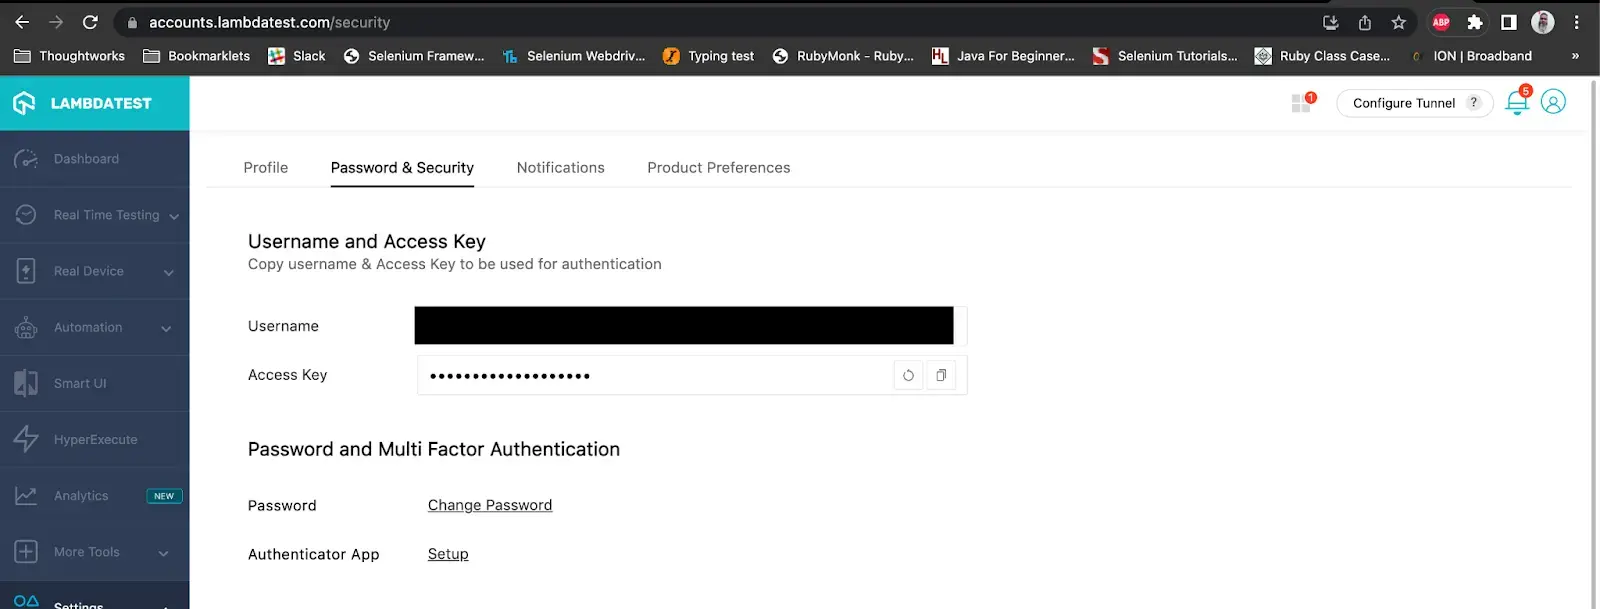Open the Bookmarklets bookmarks folder
1600x609 pixels.
click(197, 56)
